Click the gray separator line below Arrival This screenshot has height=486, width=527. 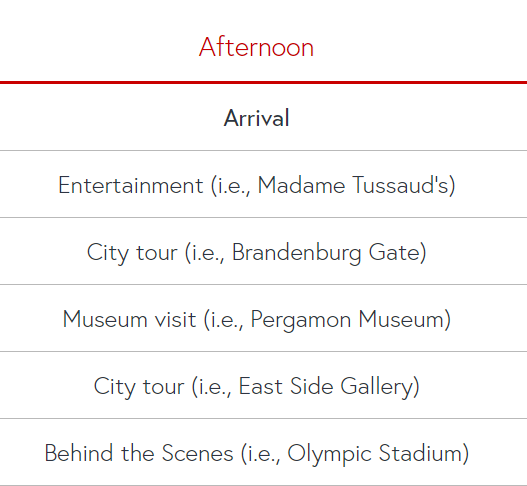pyautogui.click(x=264, y=151)
